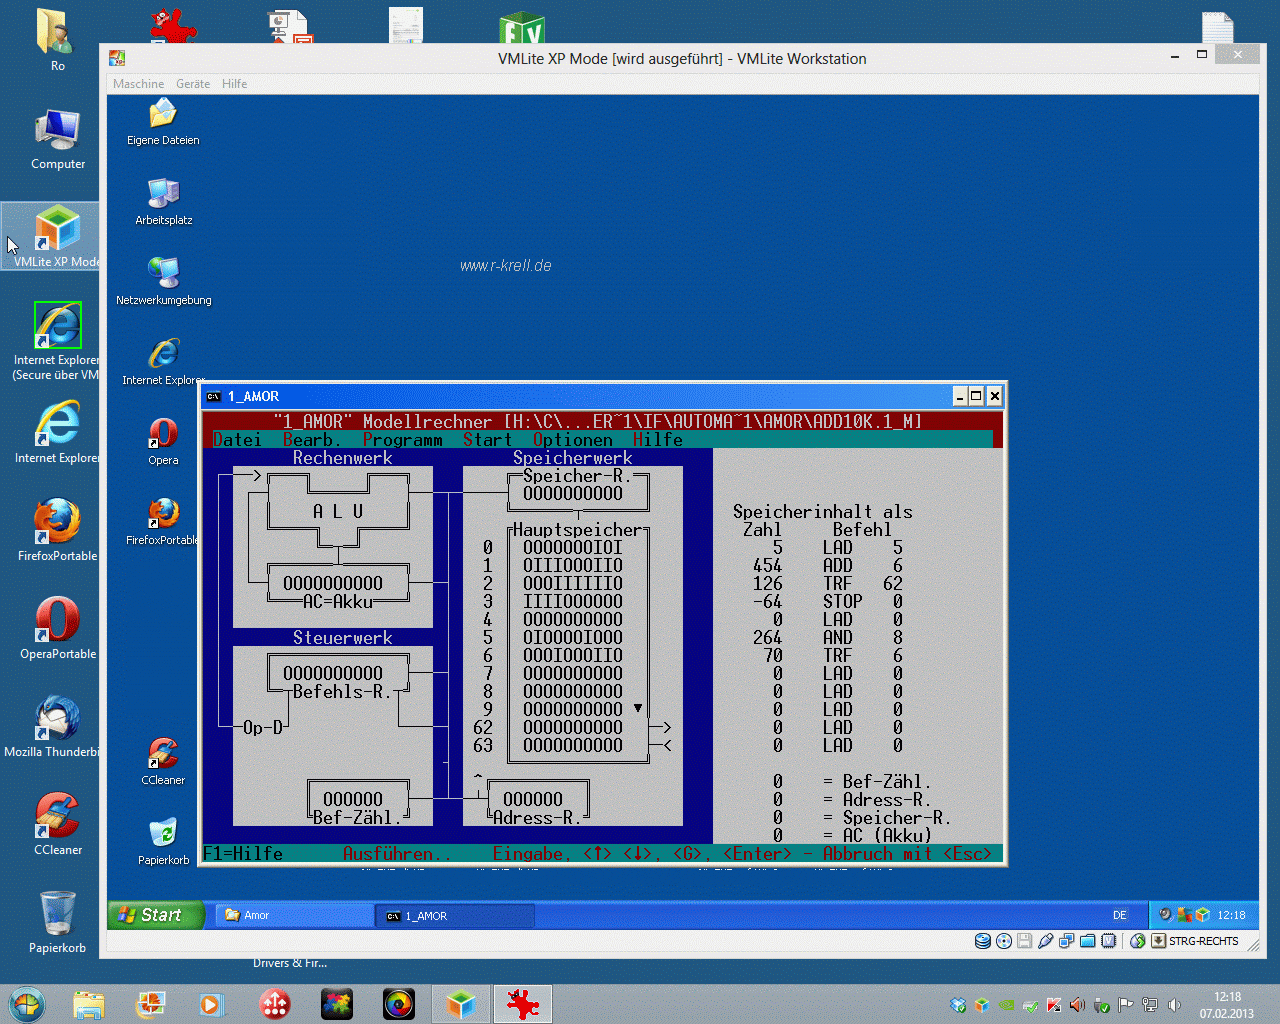The image size is (1280, 1024).
Task: Click the www.r-krell.de text on desktop
Action: (505, 266)
